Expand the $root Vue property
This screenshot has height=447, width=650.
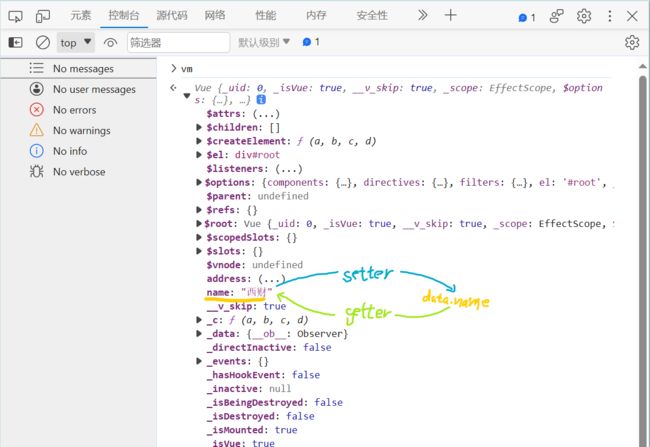click(199, 224)
